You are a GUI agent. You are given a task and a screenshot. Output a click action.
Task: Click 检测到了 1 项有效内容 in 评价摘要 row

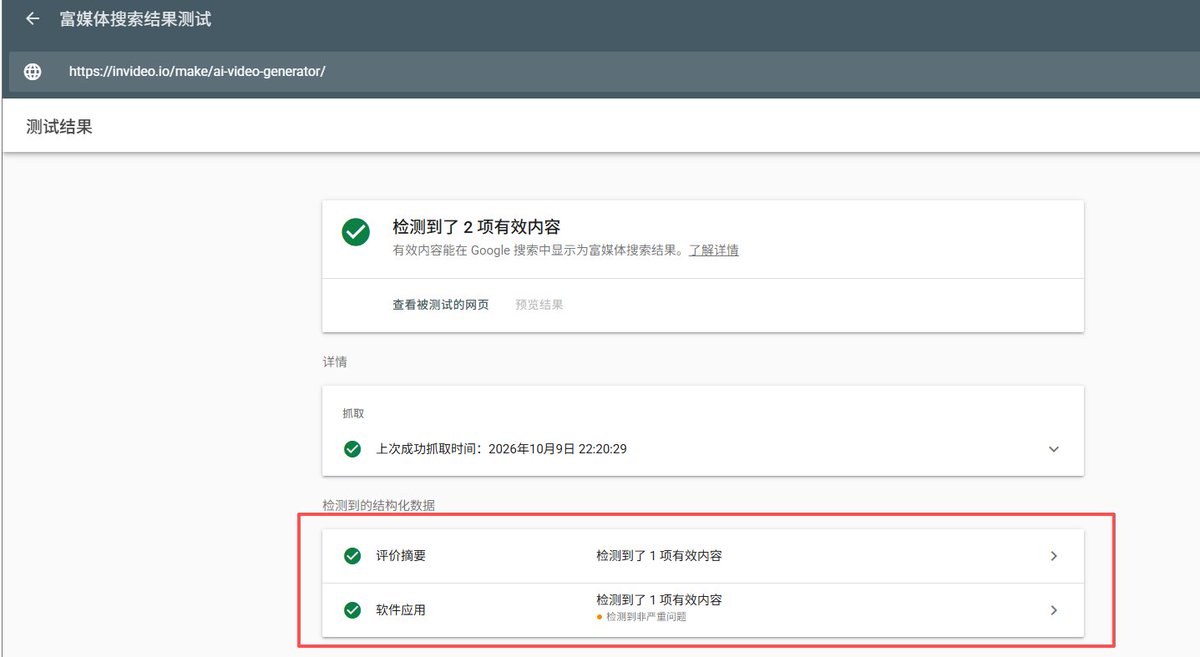pos(660,556)
